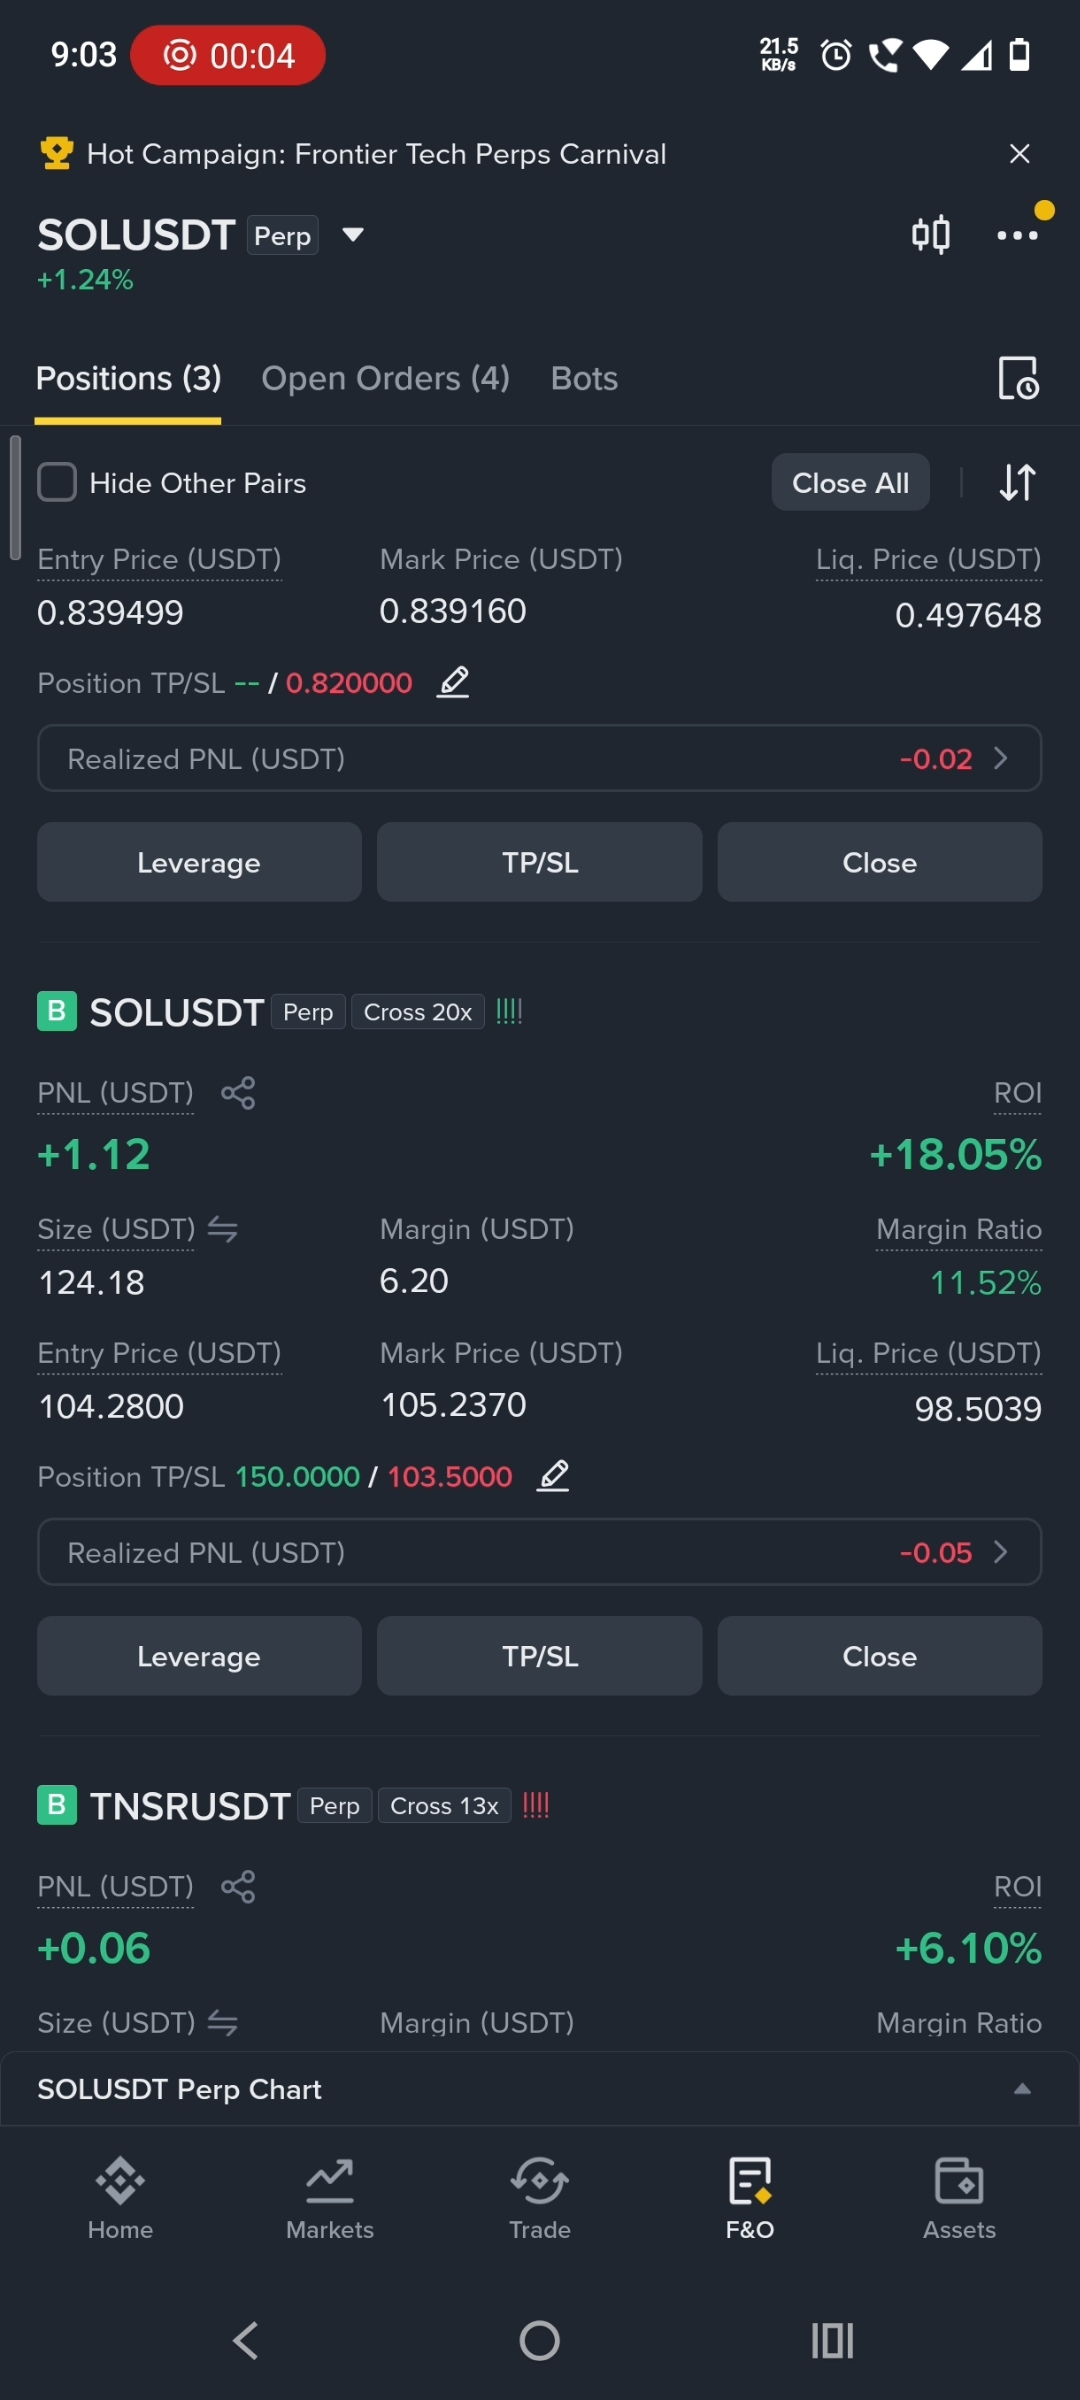Viewport: 1080px width, 2400px height.
Task: Open SOLUSDT Perp pair dropdown arrow
Action: pyautogui.click(x=352, y=235)
